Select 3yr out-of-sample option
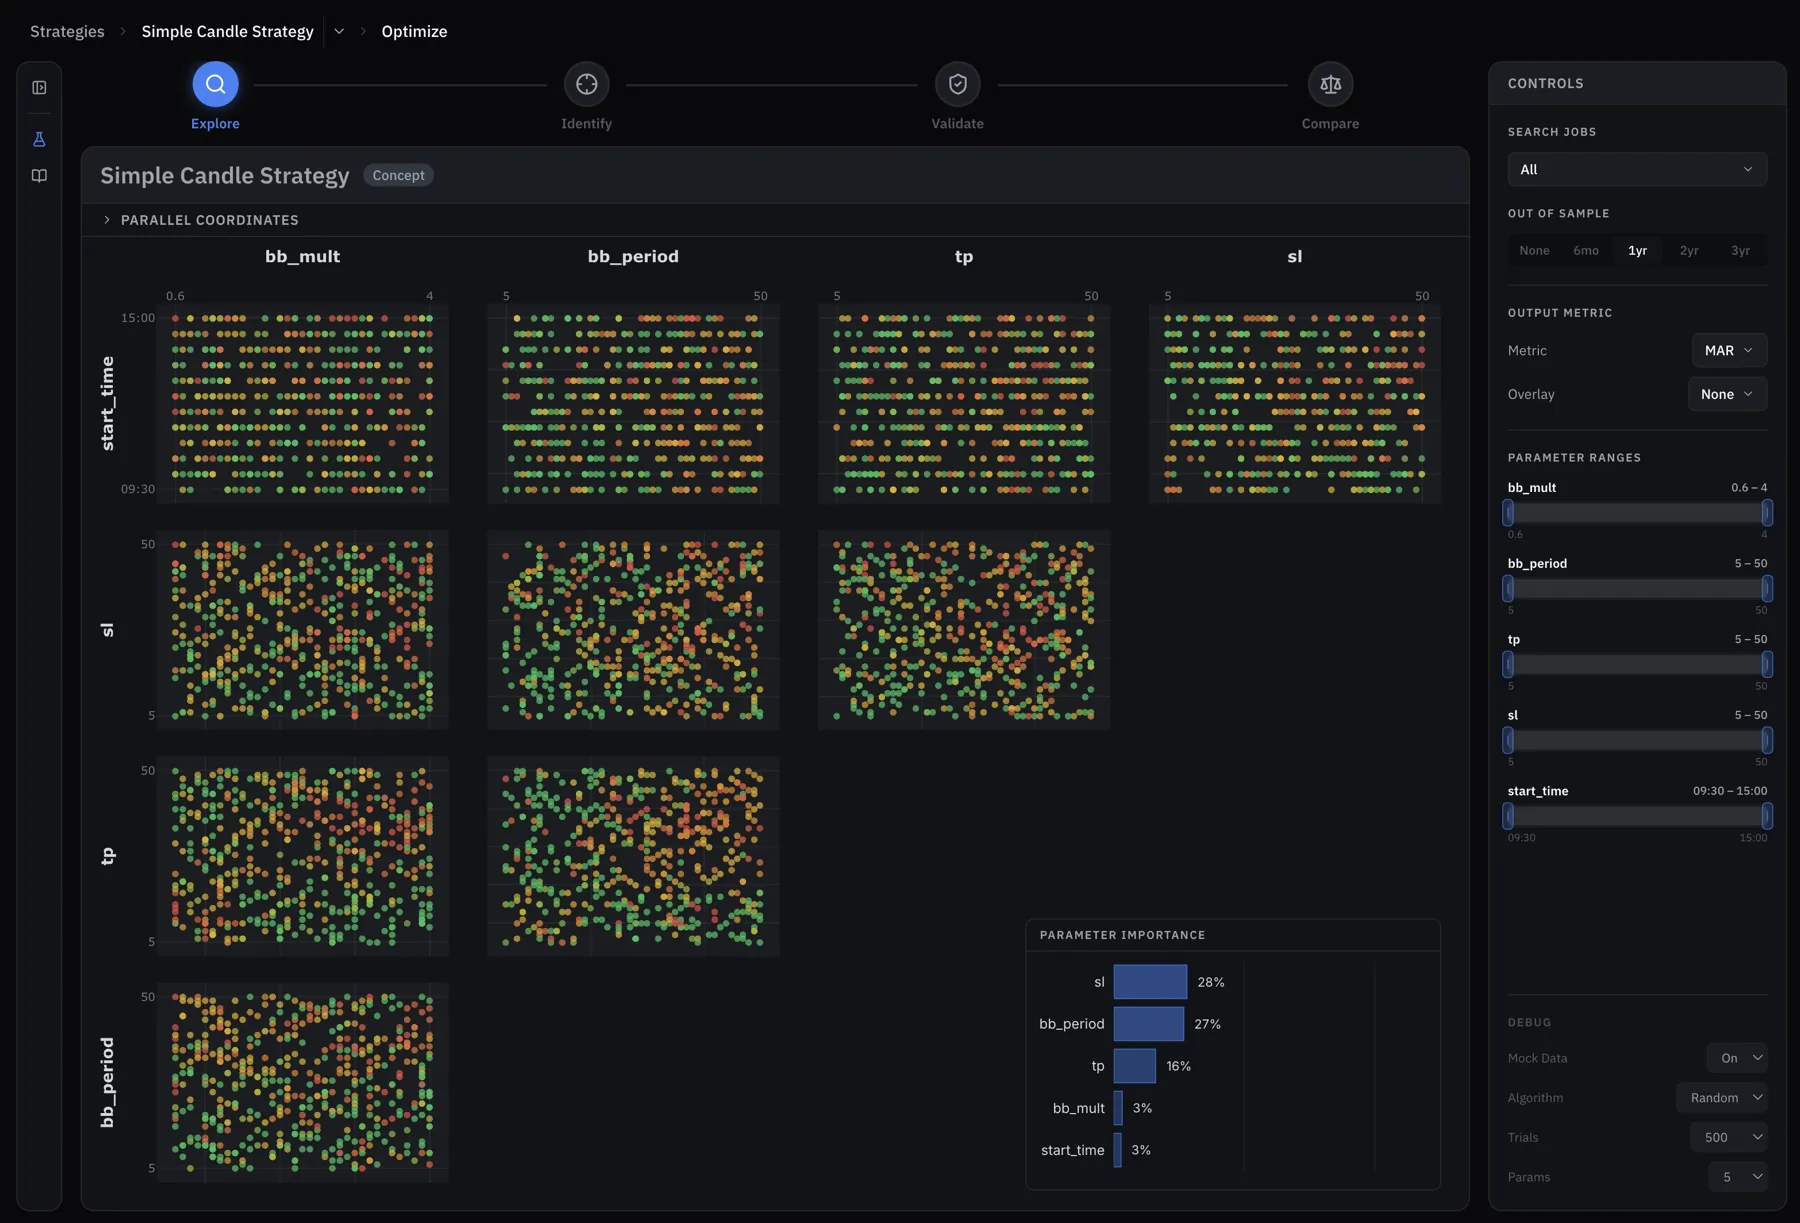 [1740, 251]
